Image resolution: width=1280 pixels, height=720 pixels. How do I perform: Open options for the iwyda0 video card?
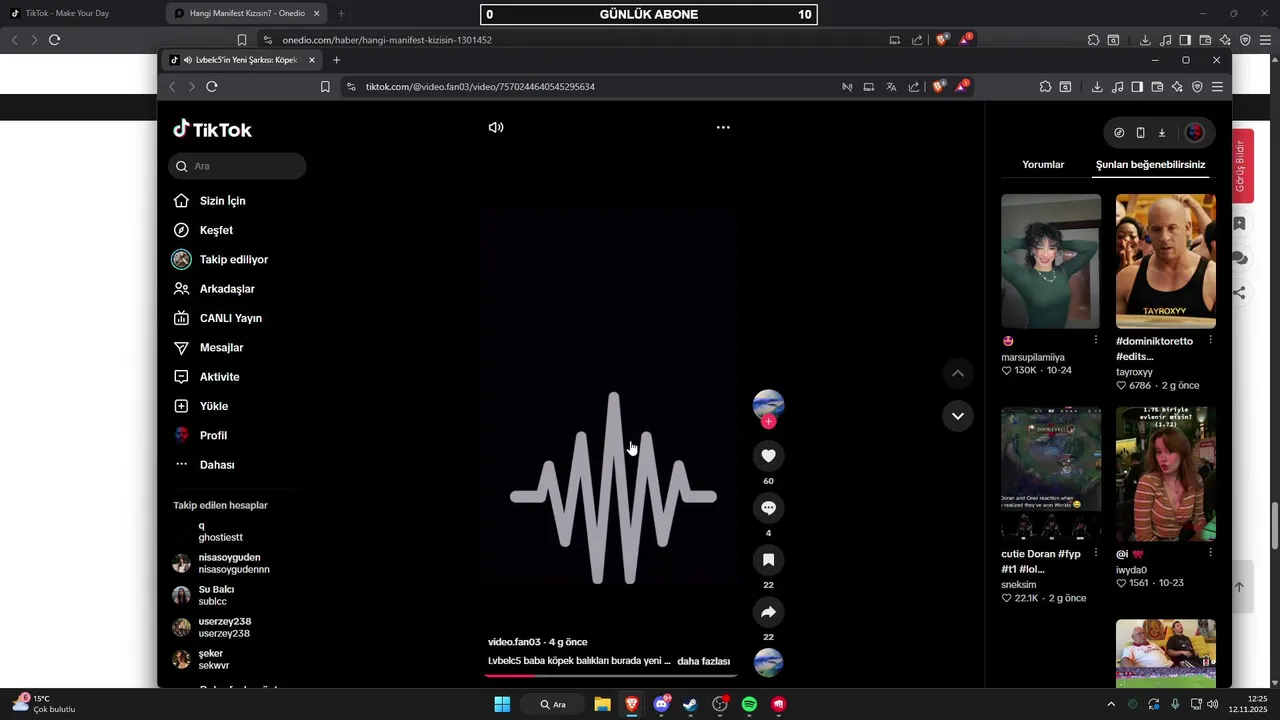point(1210,553)
